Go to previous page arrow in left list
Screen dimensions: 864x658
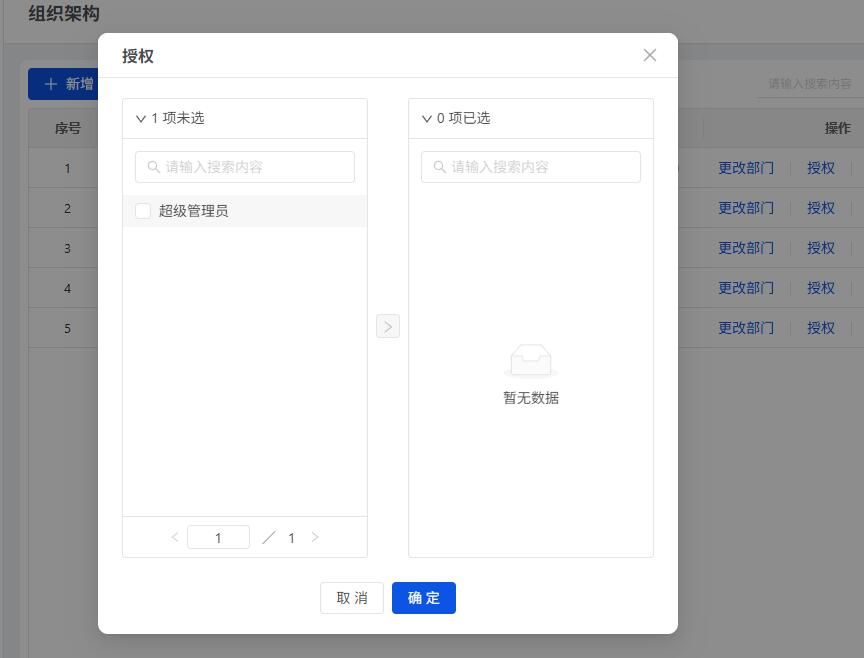(175, 537)
